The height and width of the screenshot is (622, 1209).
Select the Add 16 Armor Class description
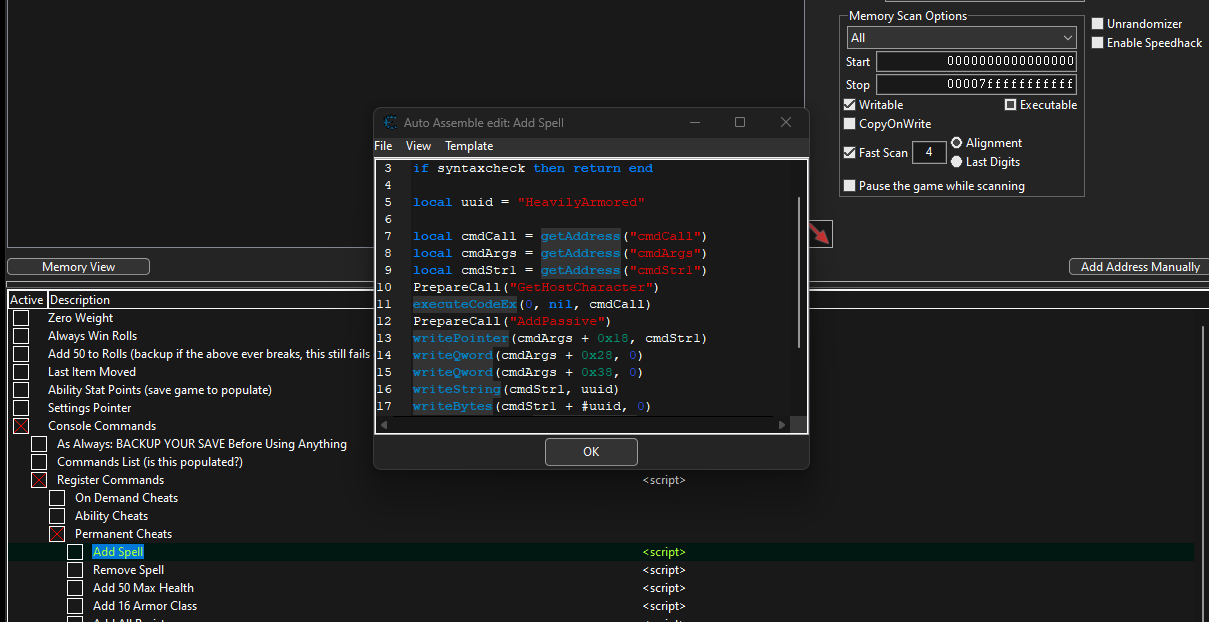(145, 606)
